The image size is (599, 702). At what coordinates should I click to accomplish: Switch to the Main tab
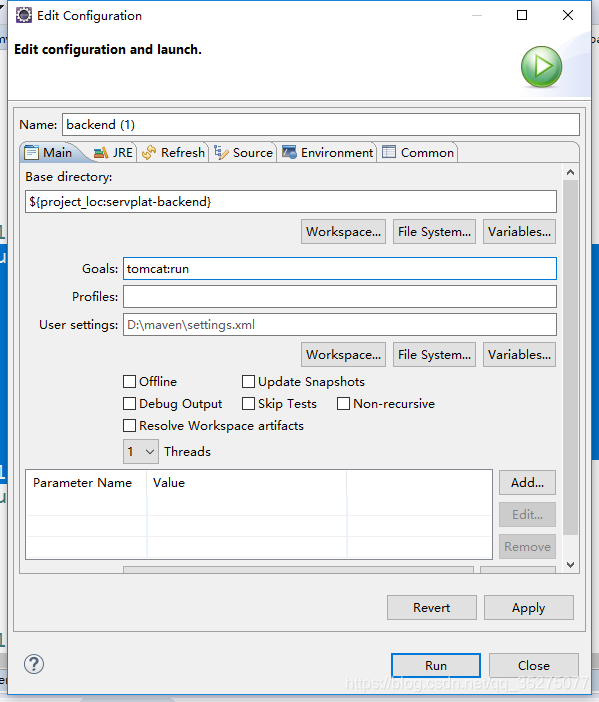(x=48, y=153)
